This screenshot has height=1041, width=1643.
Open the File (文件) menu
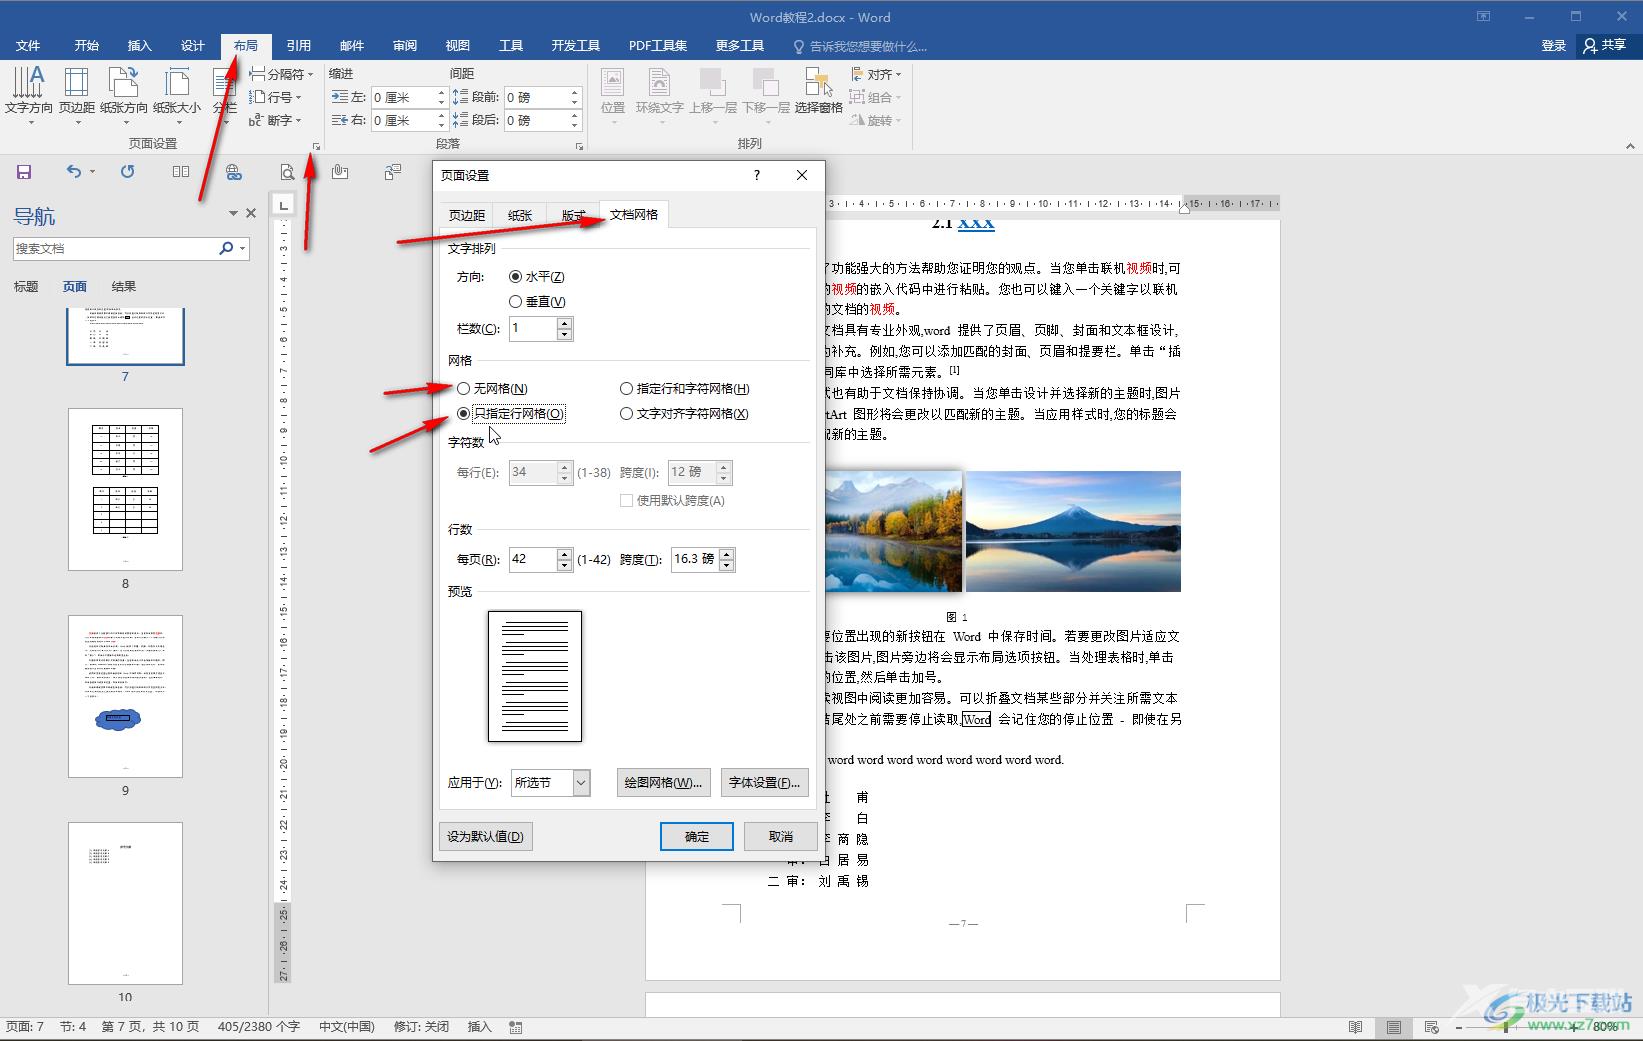(28, 45)
